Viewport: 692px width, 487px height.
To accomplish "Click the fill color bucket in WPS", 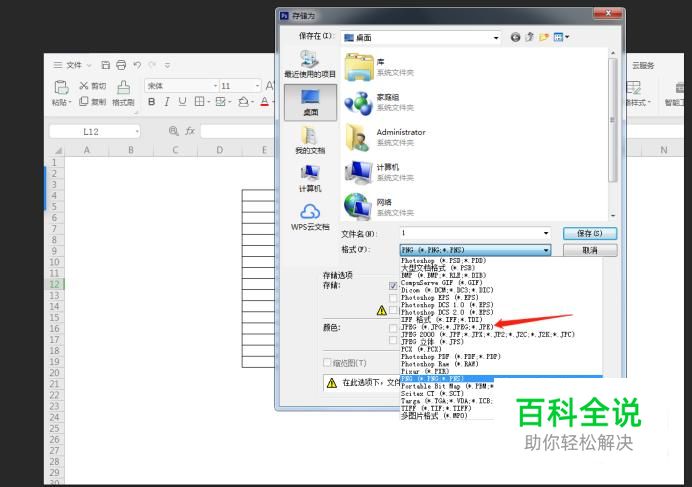I will pyautogui.click(x=243, y=102).
